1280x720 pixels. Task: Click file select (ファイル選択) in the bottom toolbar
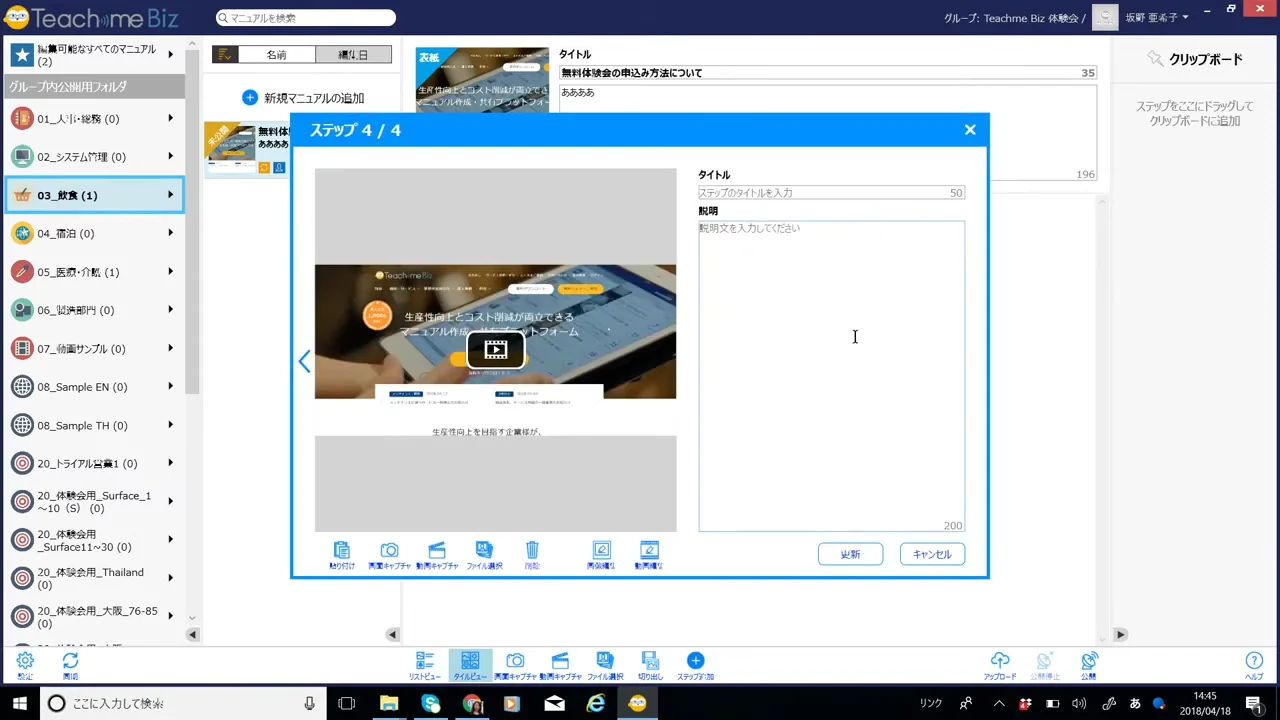(605, 666)
